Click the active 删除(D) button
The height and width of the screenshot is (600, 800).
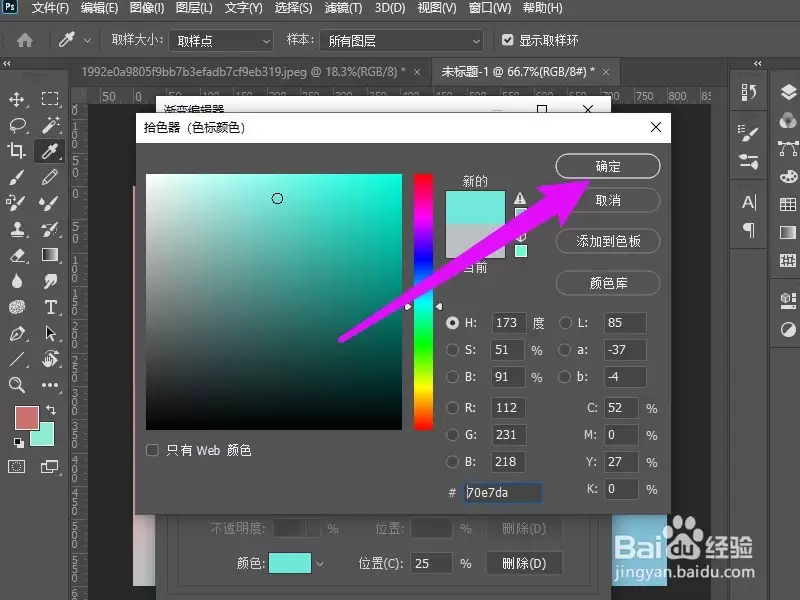(524, 563)
